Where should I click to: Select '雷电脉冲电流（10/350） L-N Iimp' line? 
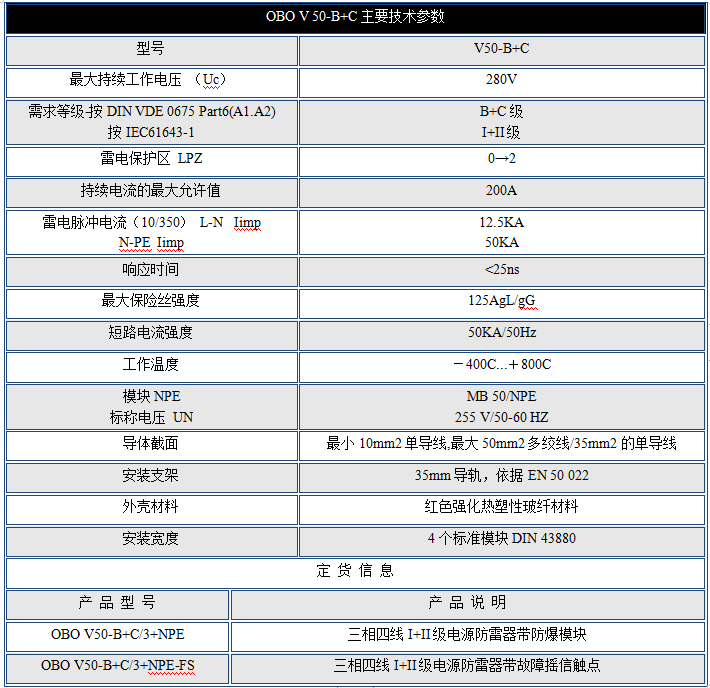(151, 222)
